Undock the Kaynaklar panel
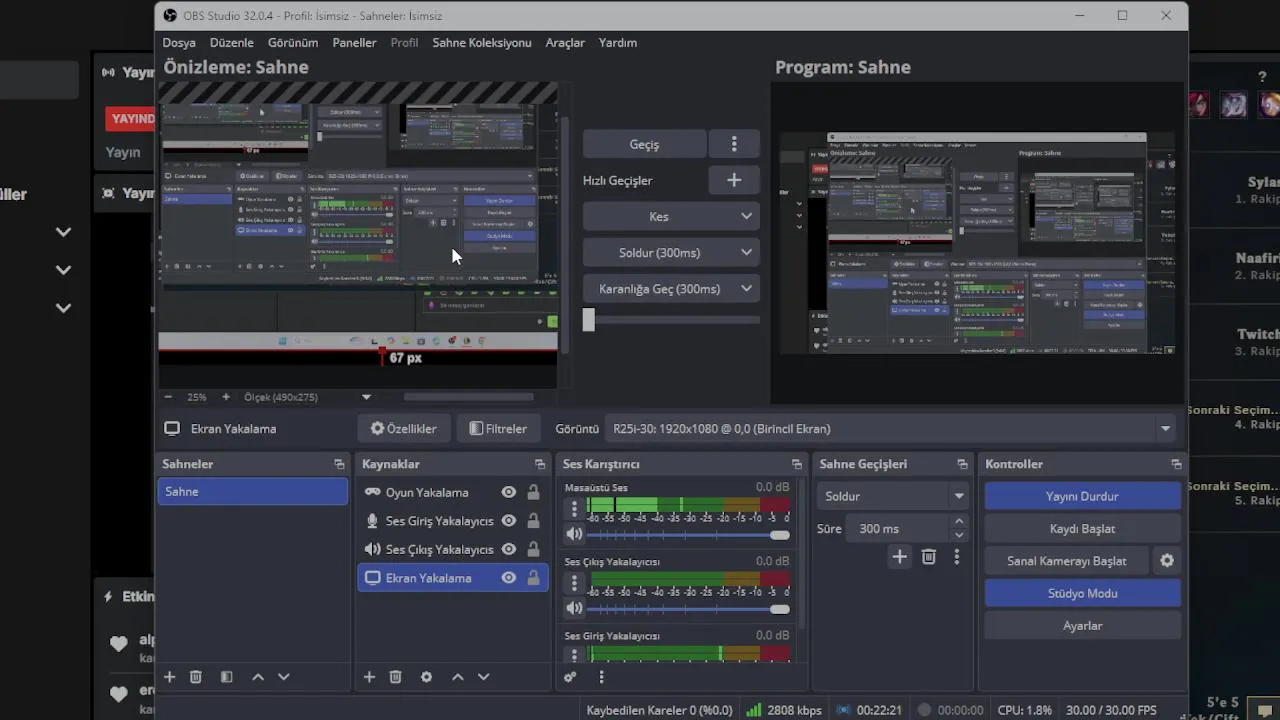 coord(540,464)
